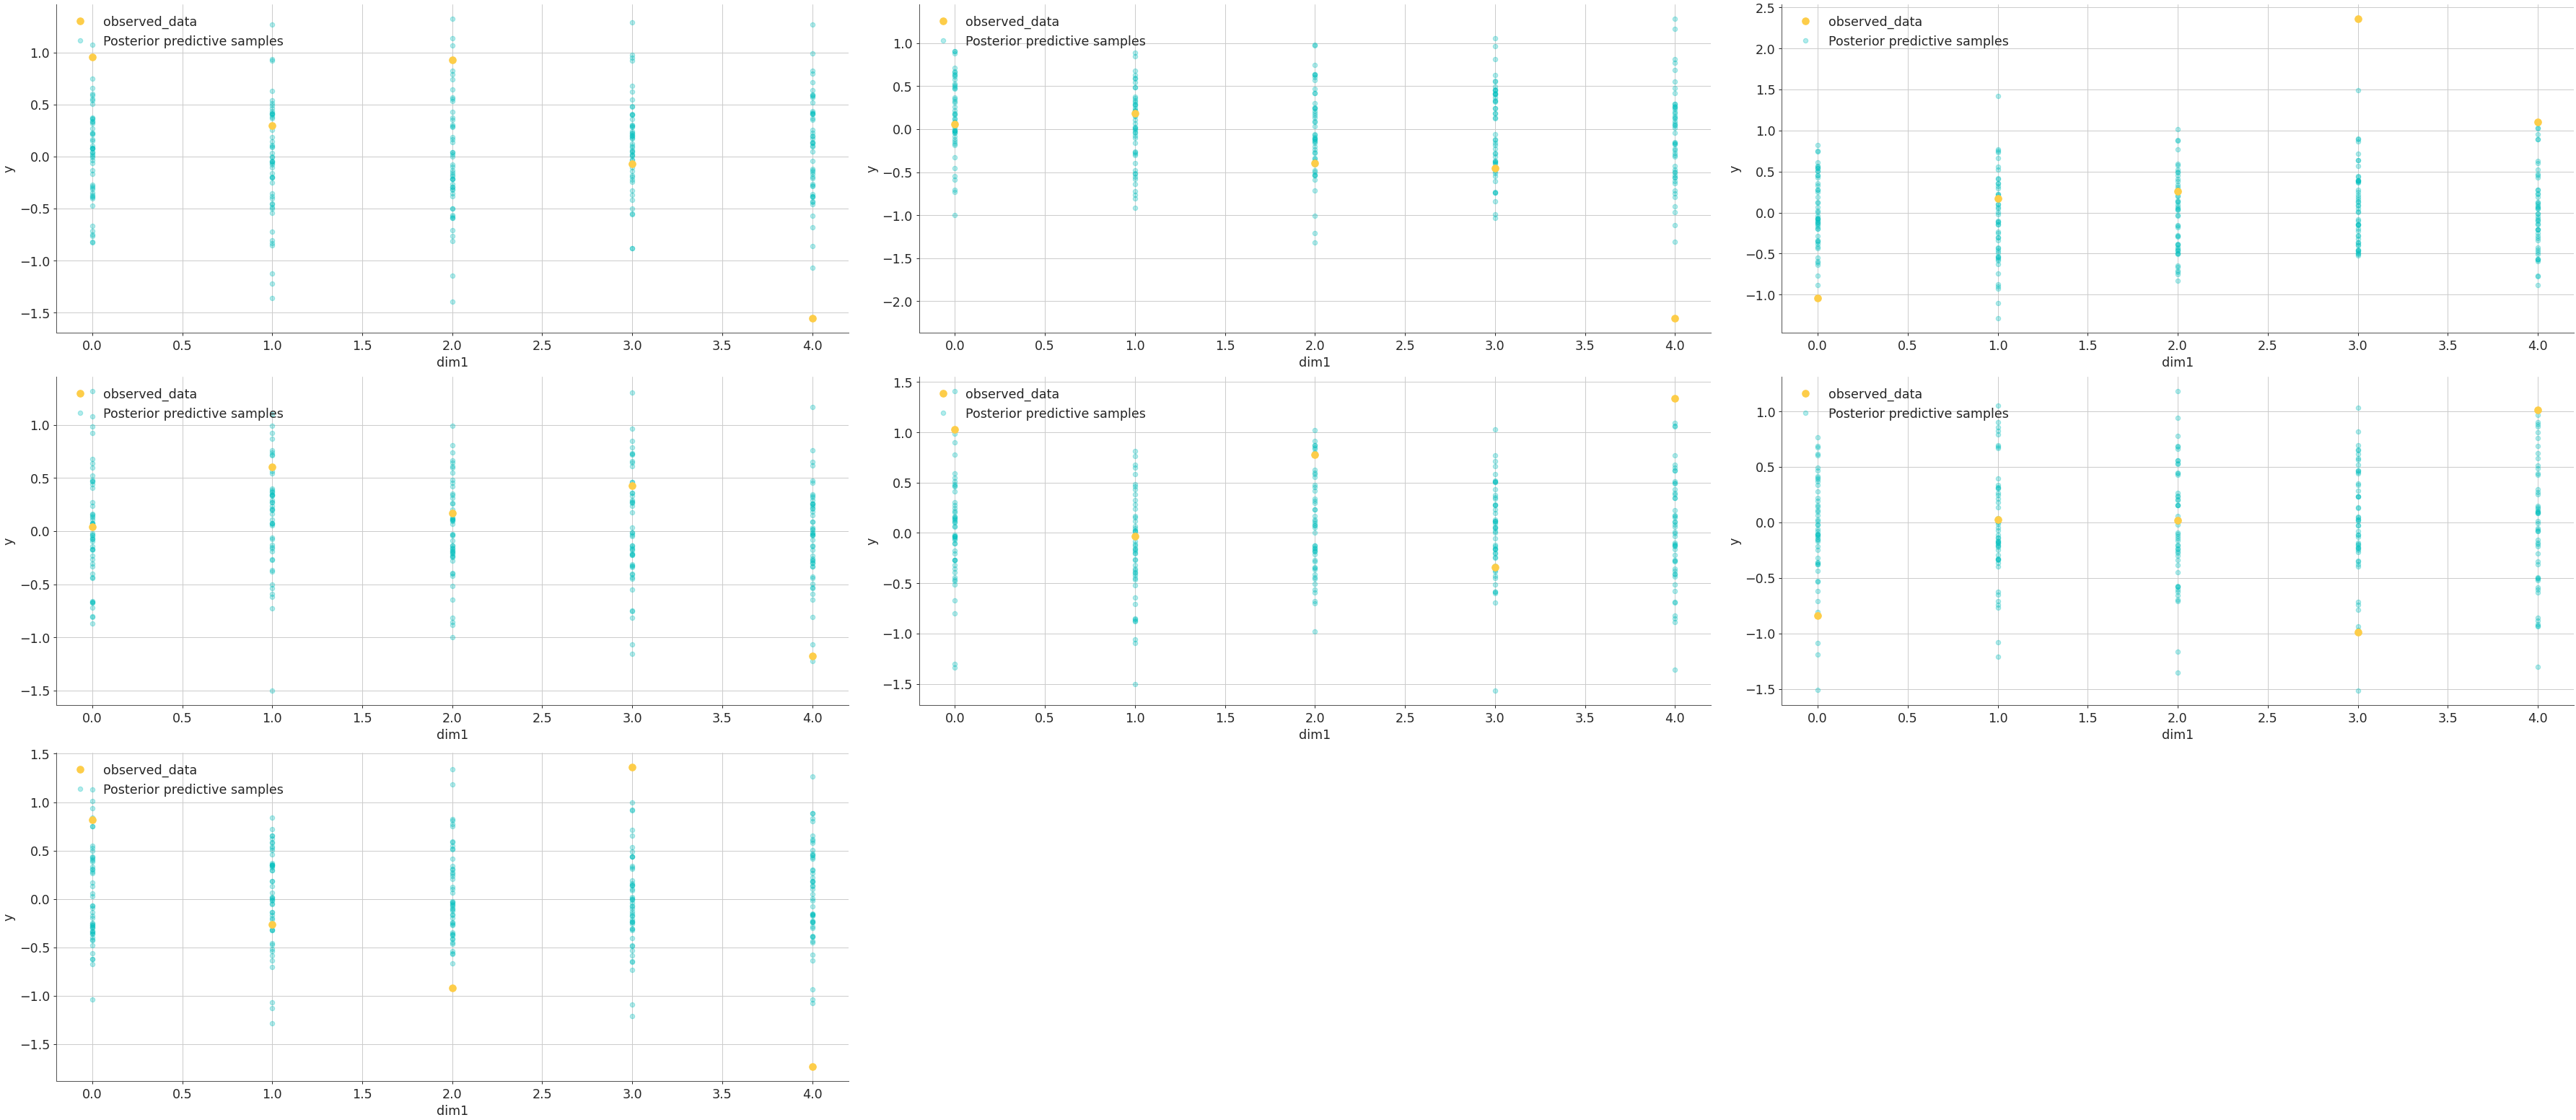The image size is (2576, 1120).
Task: Click highest yellow observed point in top-right plot
Action: pos(2358,19)
